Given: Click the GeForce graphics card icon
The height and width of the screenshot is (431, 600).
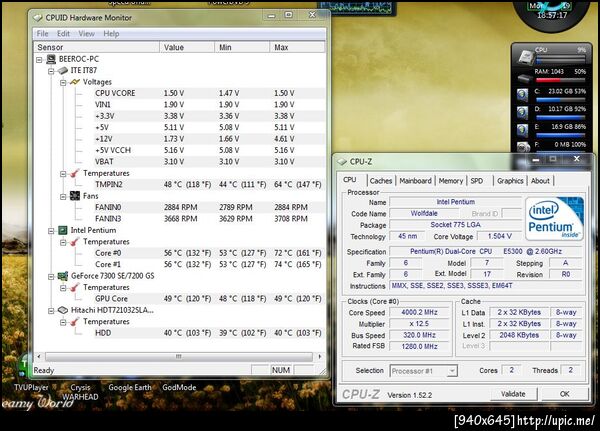Looking at the screenshot, I should tap(63, 276).
